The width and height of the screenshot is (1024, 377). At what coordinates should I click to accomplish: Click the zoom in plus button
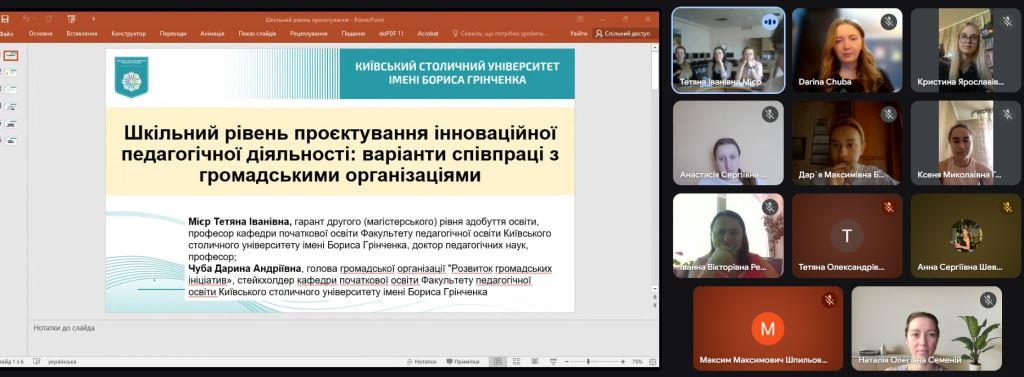(x=622, y=361)
